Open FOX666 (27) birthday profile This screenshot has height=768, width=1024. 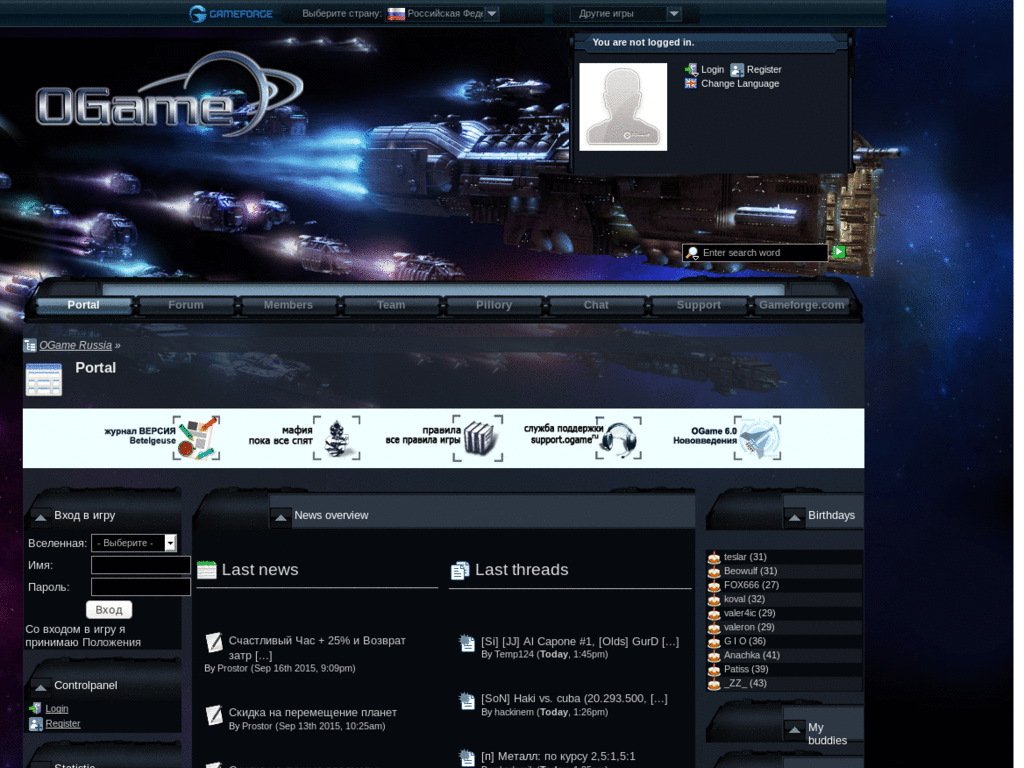(751, 585)
